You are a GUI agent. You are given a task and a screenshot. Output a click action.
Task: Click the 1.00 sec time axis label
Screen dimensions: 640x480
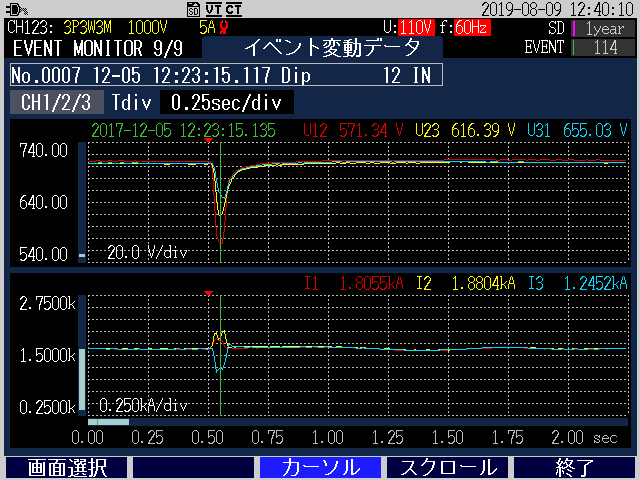pyautogui.click(x=327, y=438)
